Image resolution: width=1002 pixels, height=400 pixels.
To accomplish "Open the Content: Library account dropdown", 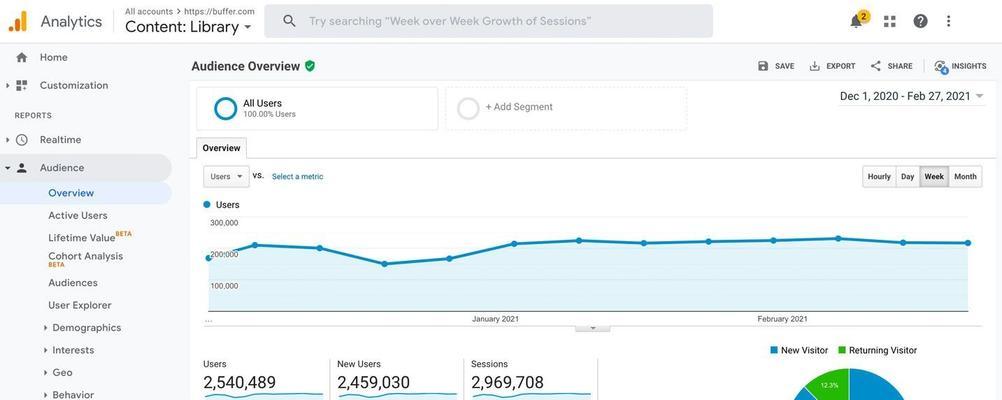I will coord(188,27).
